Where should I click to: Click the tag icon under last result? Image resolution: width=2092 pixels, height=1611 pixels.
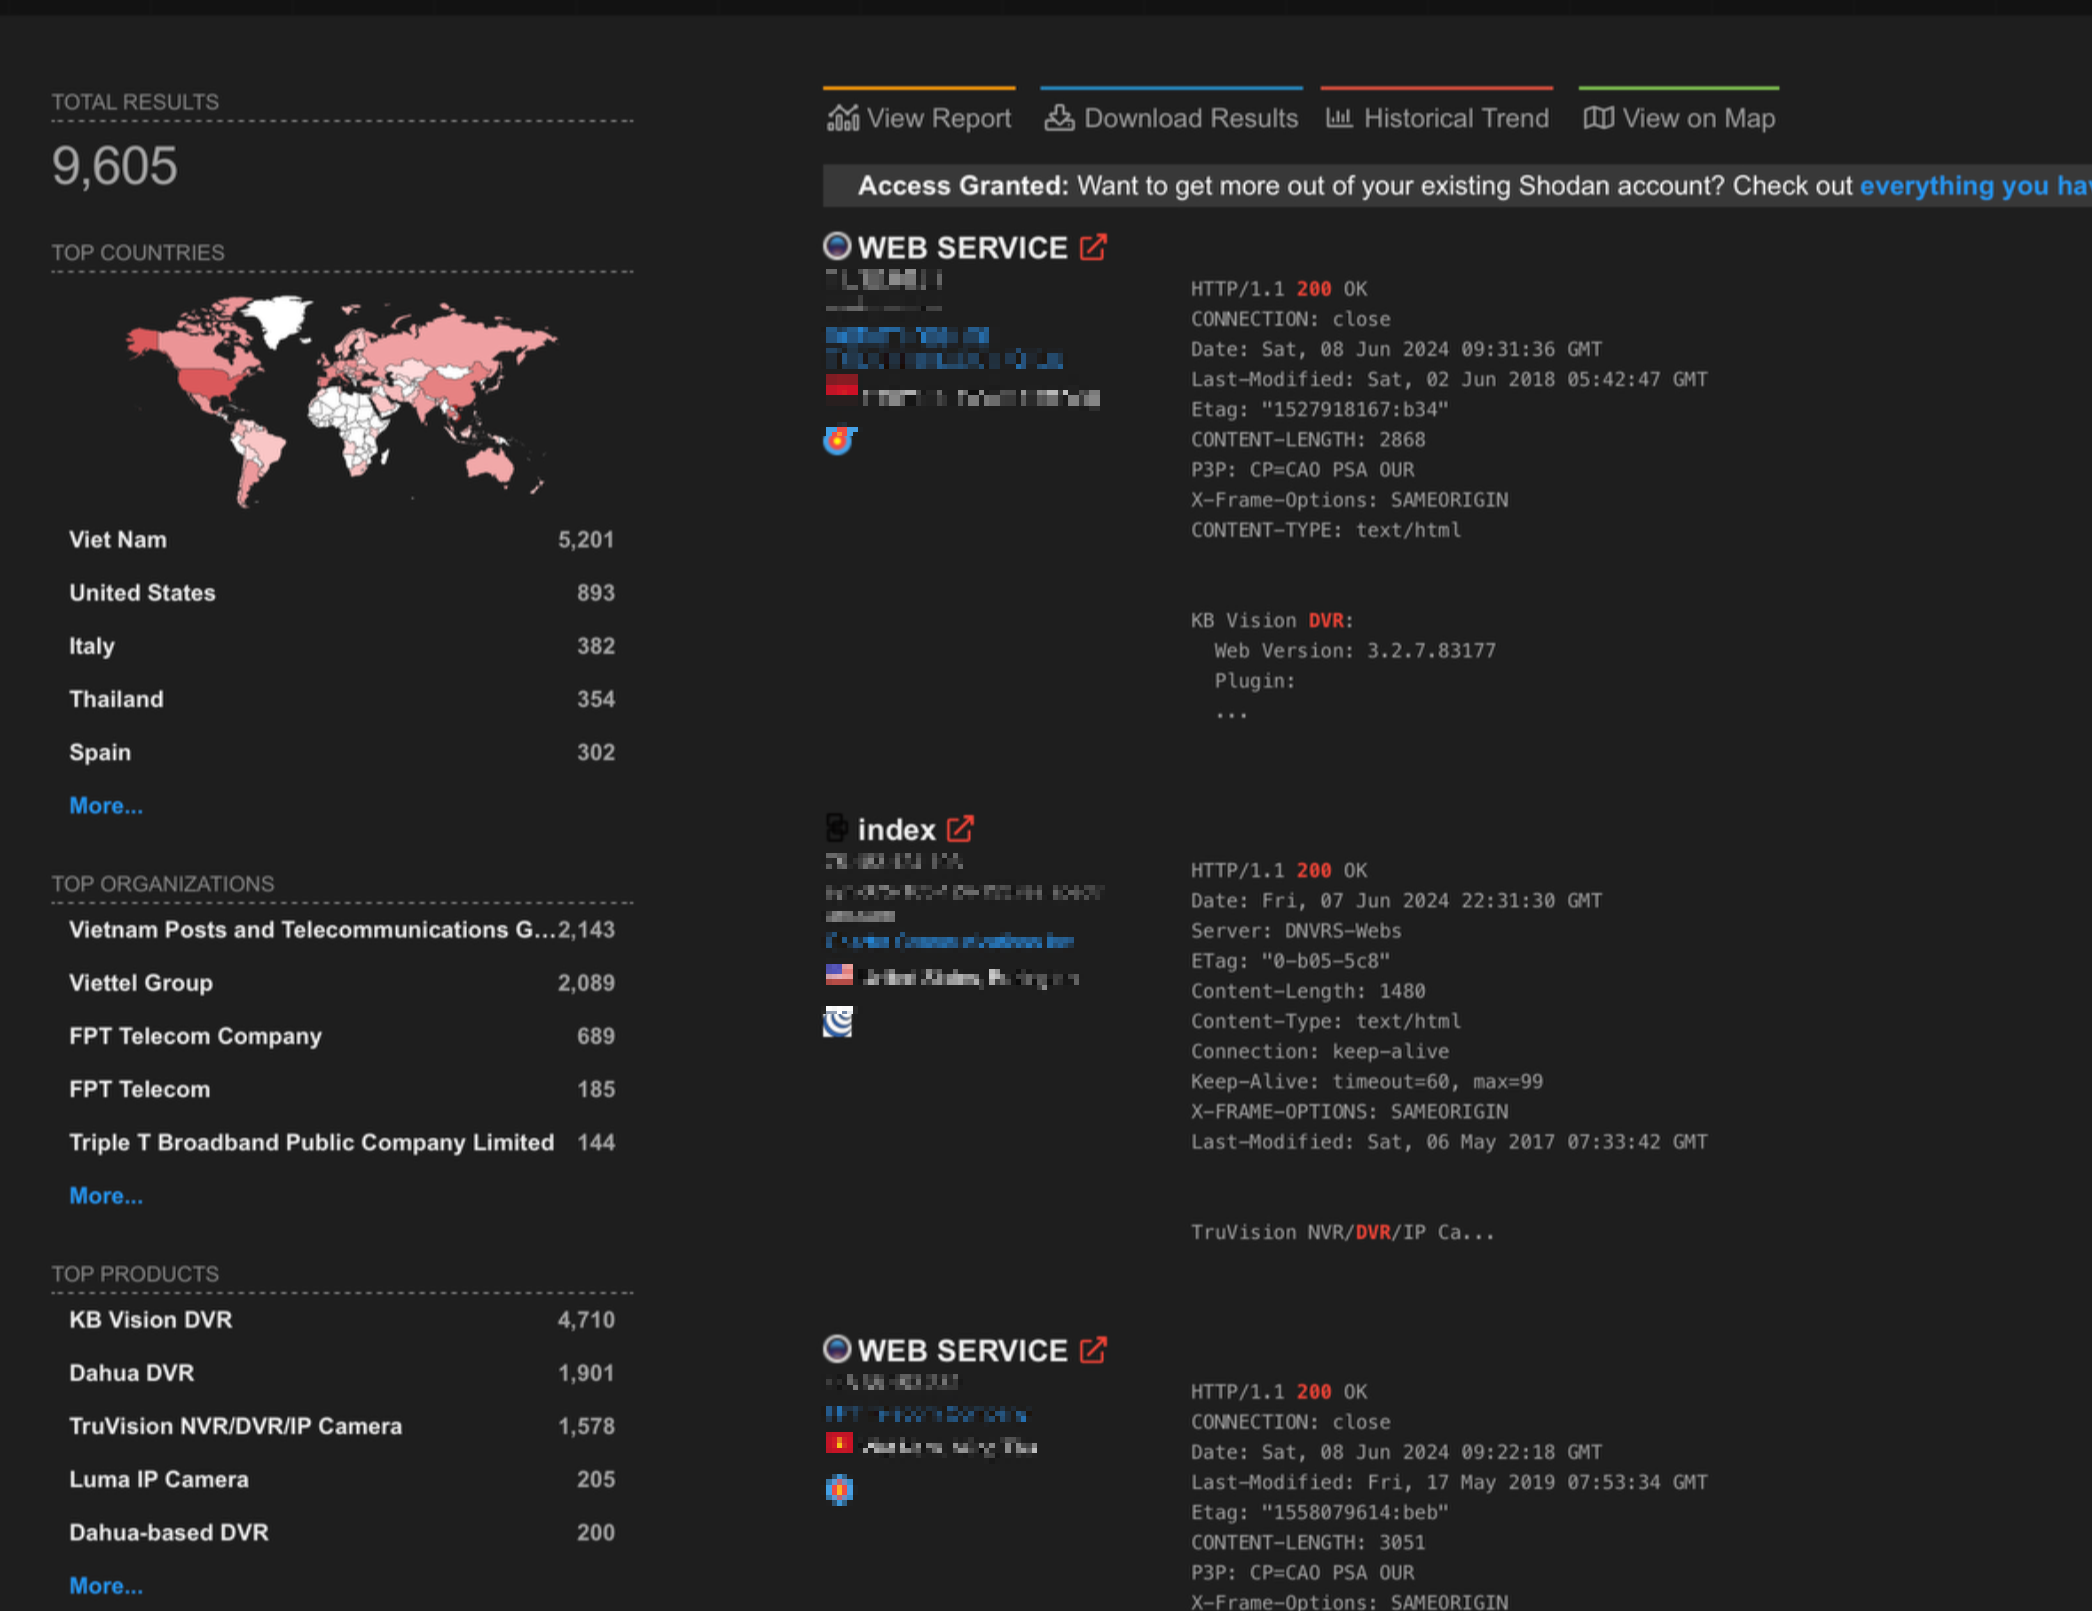pos(839,1490)
